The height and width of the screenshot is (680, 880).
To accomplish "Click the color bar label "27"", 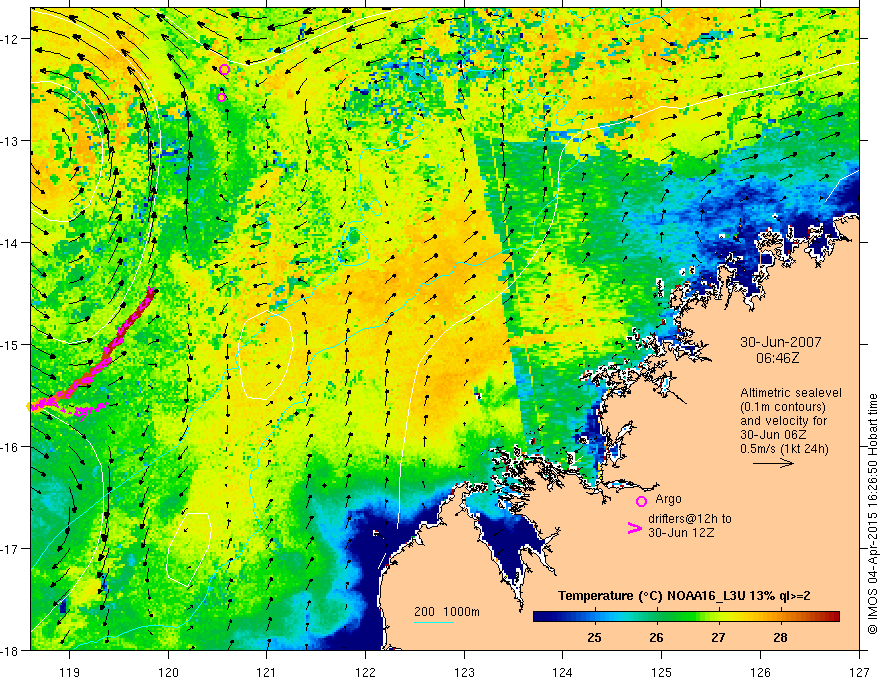I will [x=718, y=638].
